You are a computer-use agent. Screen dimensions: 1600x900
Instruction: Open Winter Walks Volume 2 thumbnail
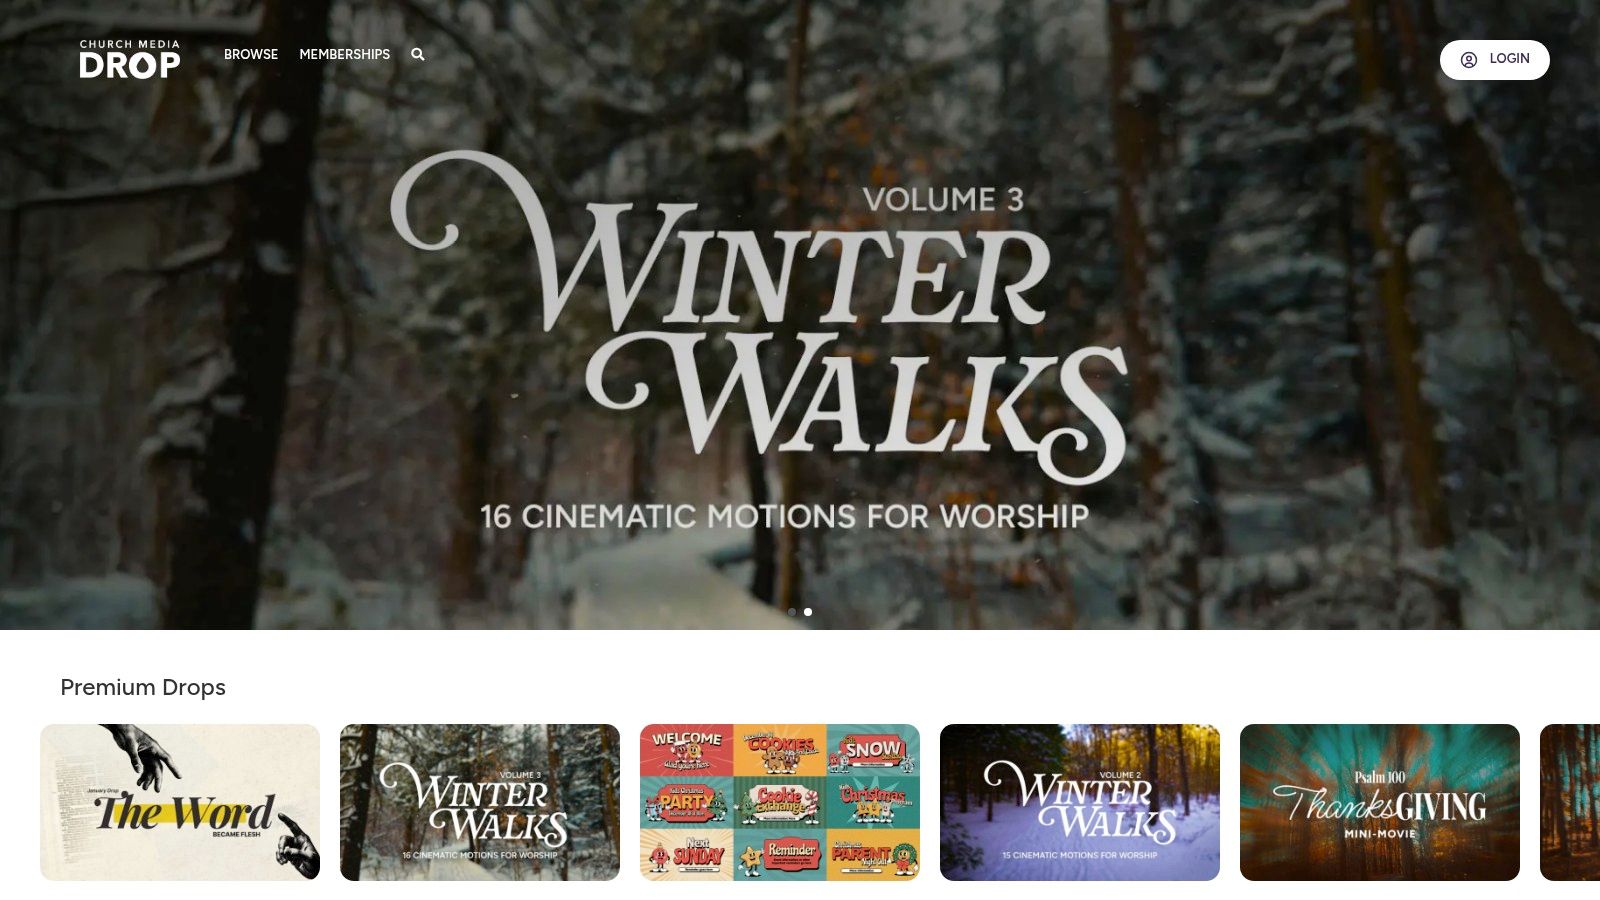1080,802
